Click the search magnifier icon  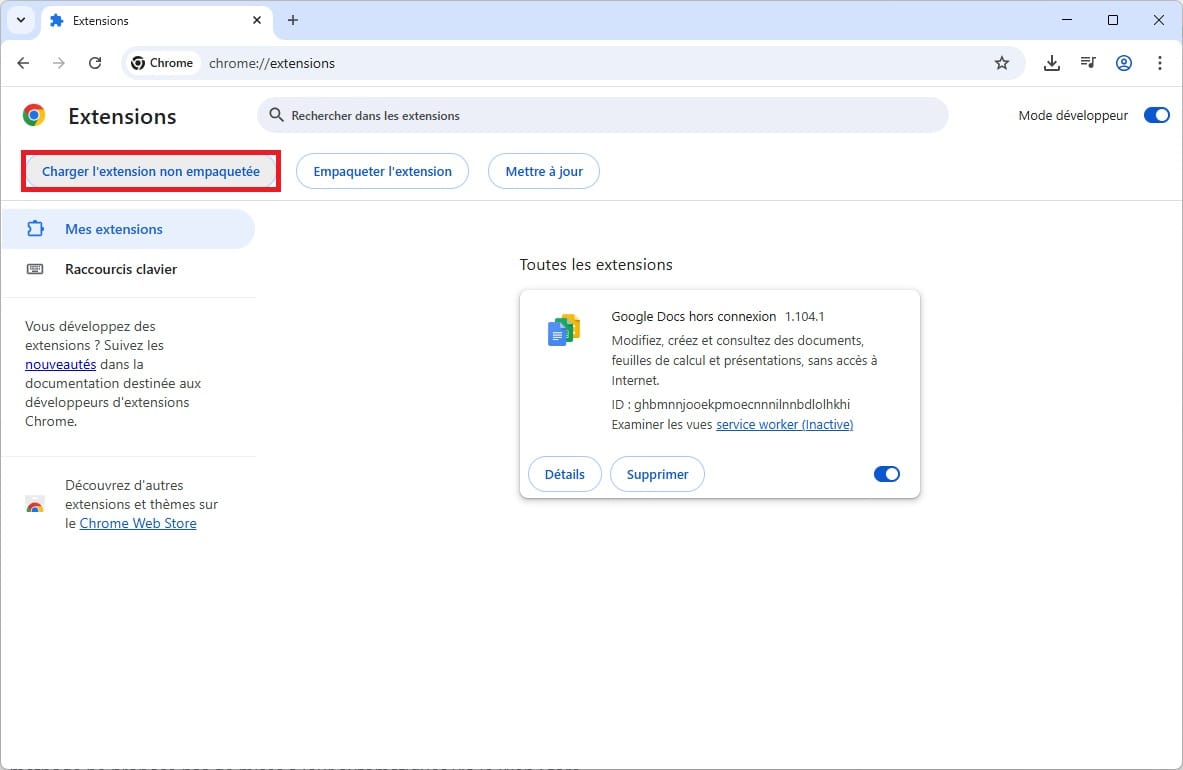click(276, 115)
